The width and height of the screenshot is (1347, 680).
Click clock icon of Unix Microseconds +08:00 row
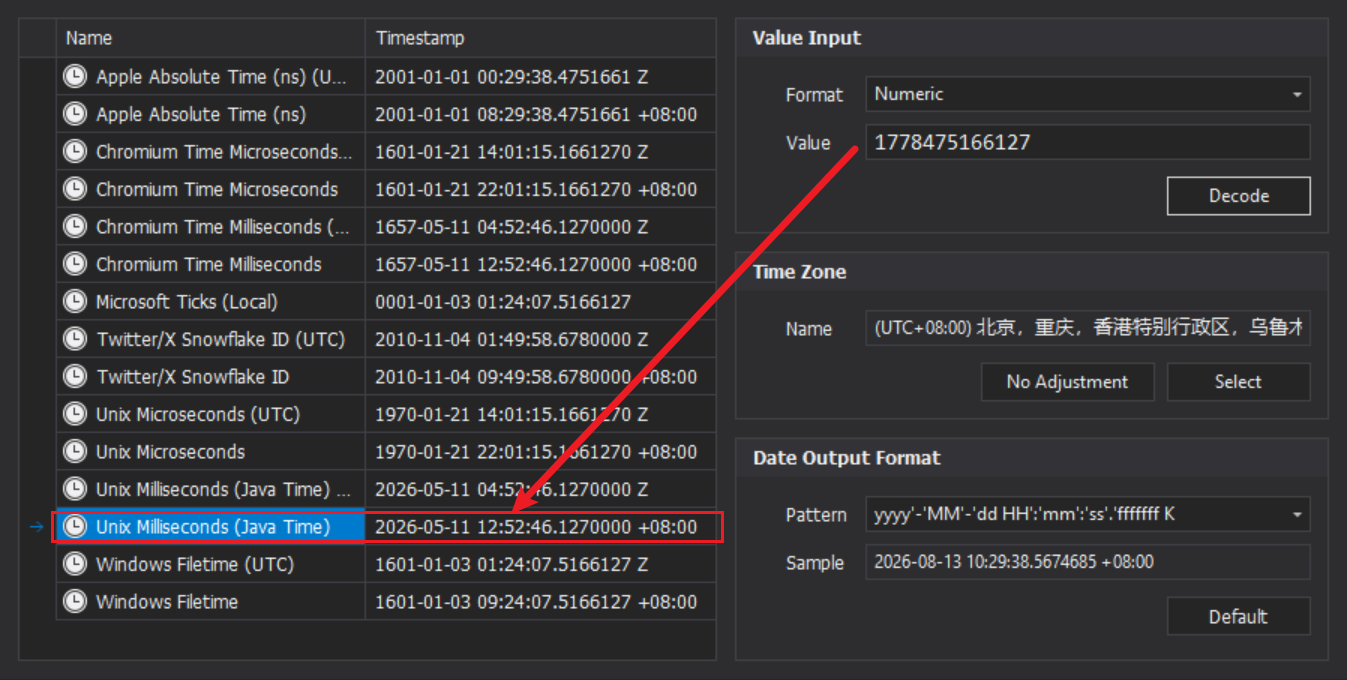[x=75, y=451]
